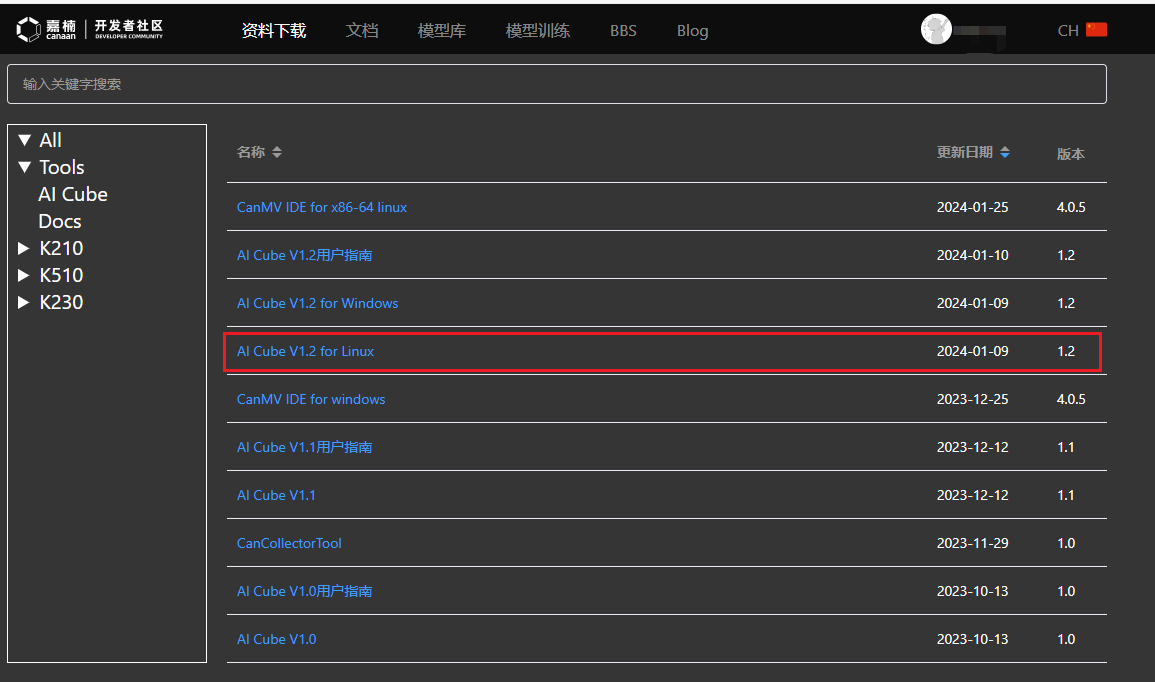Open AI Cube V1.0用户指南 link
Image resolution: width=1155 pixels, height=682 pixels.
tap(304, 591)
